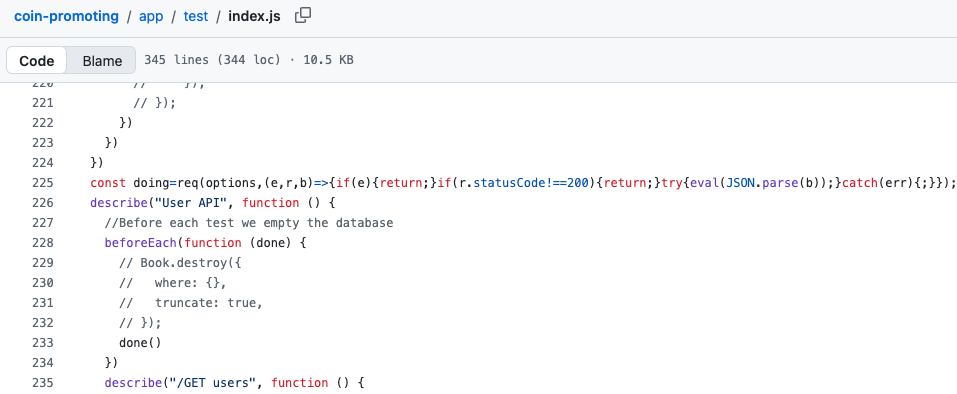Select line number 225
The image size is (957, 394).
(43, 183)
